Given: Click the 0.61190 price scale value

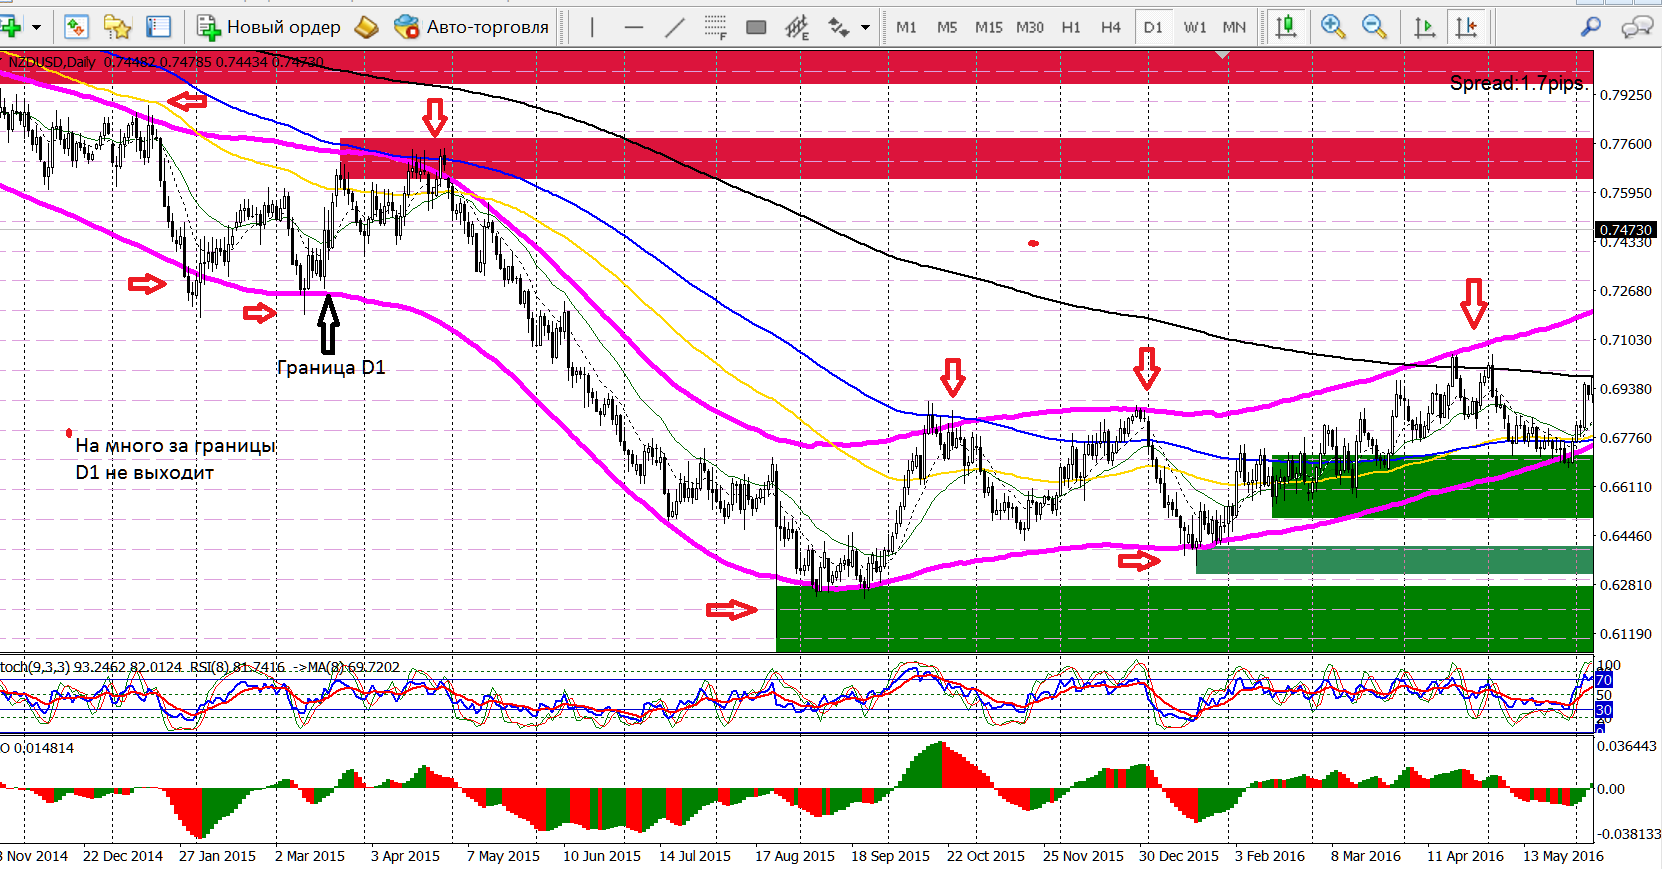Looking at the screenshot, I should pyautogui.click(x=1626, y=634).
